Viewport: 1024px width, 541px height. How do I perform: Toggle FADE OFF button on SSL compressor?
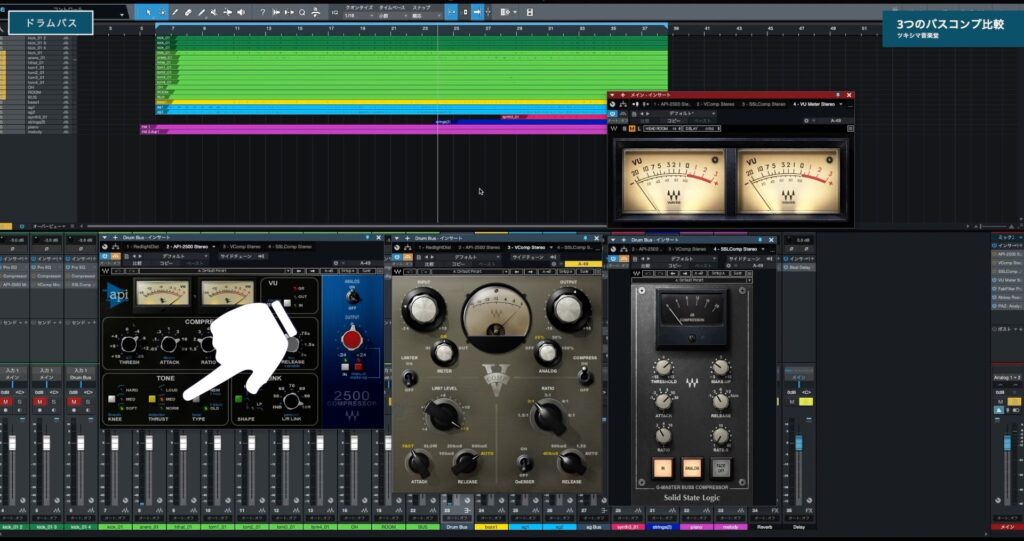point(722,468)
